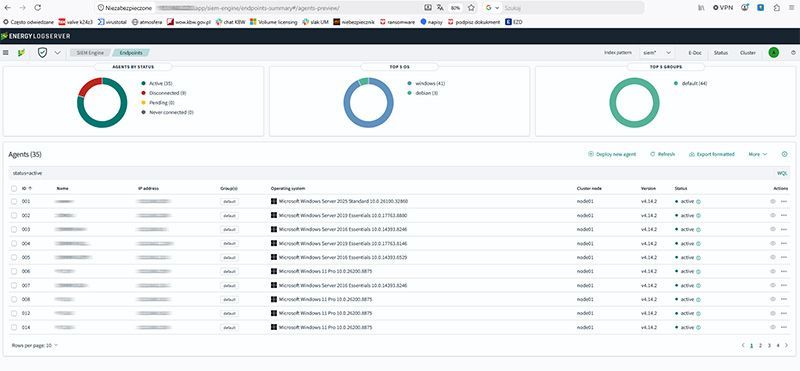Open the siem* index pattern dropdown
The width and height of the screenshot is (800, 371).
tap(657, 53)
